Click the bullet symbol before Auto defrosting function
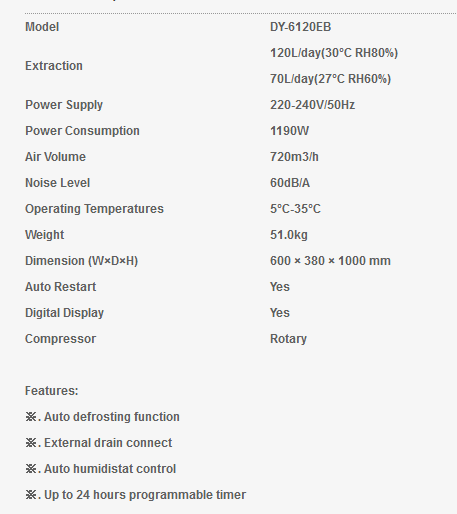The height and width of the screenshot is (514, 457). (31, 417)
